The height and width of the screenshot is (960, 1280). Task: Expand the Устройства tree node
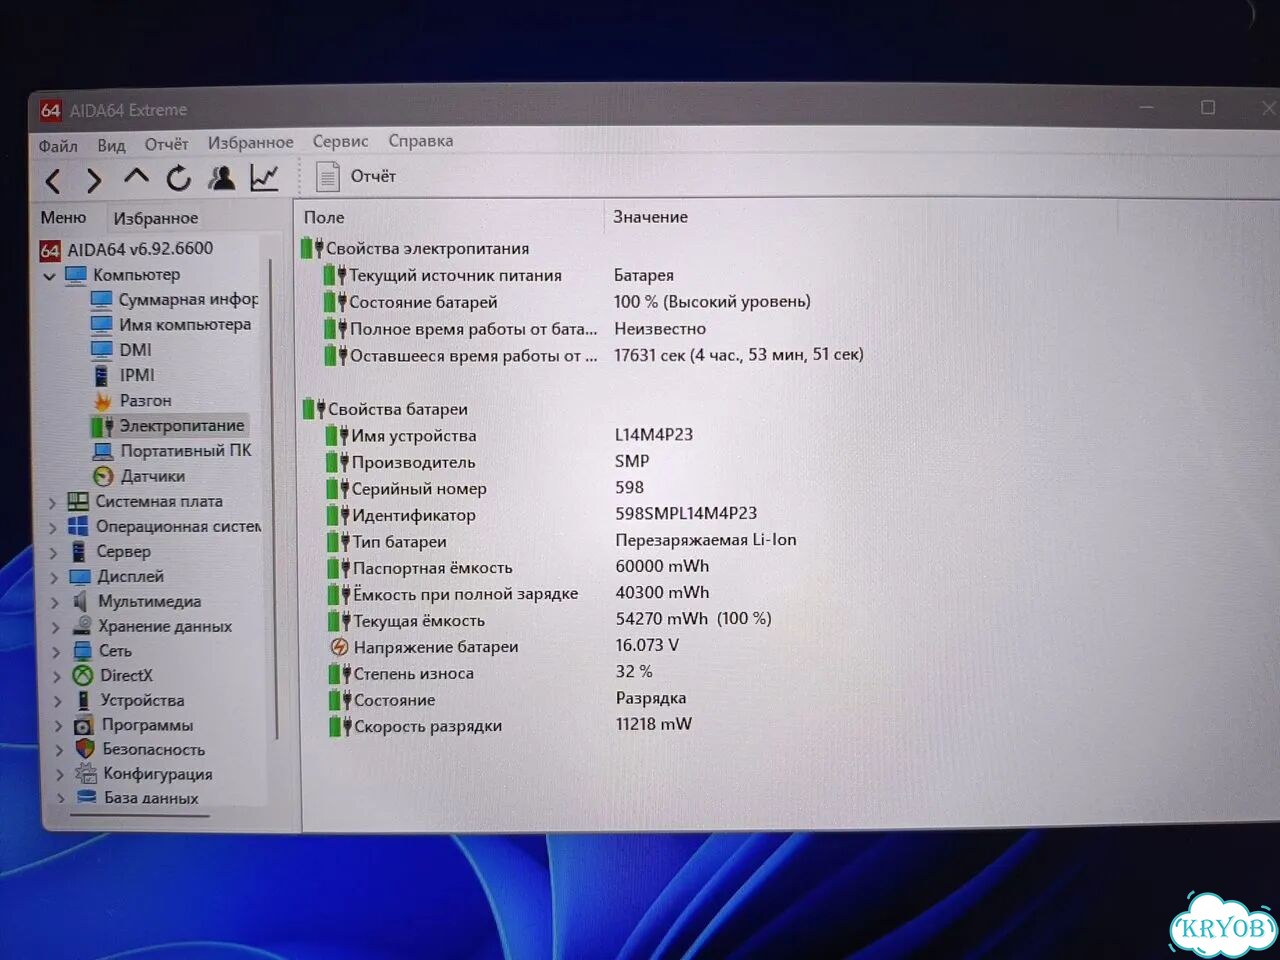(57, 701)
